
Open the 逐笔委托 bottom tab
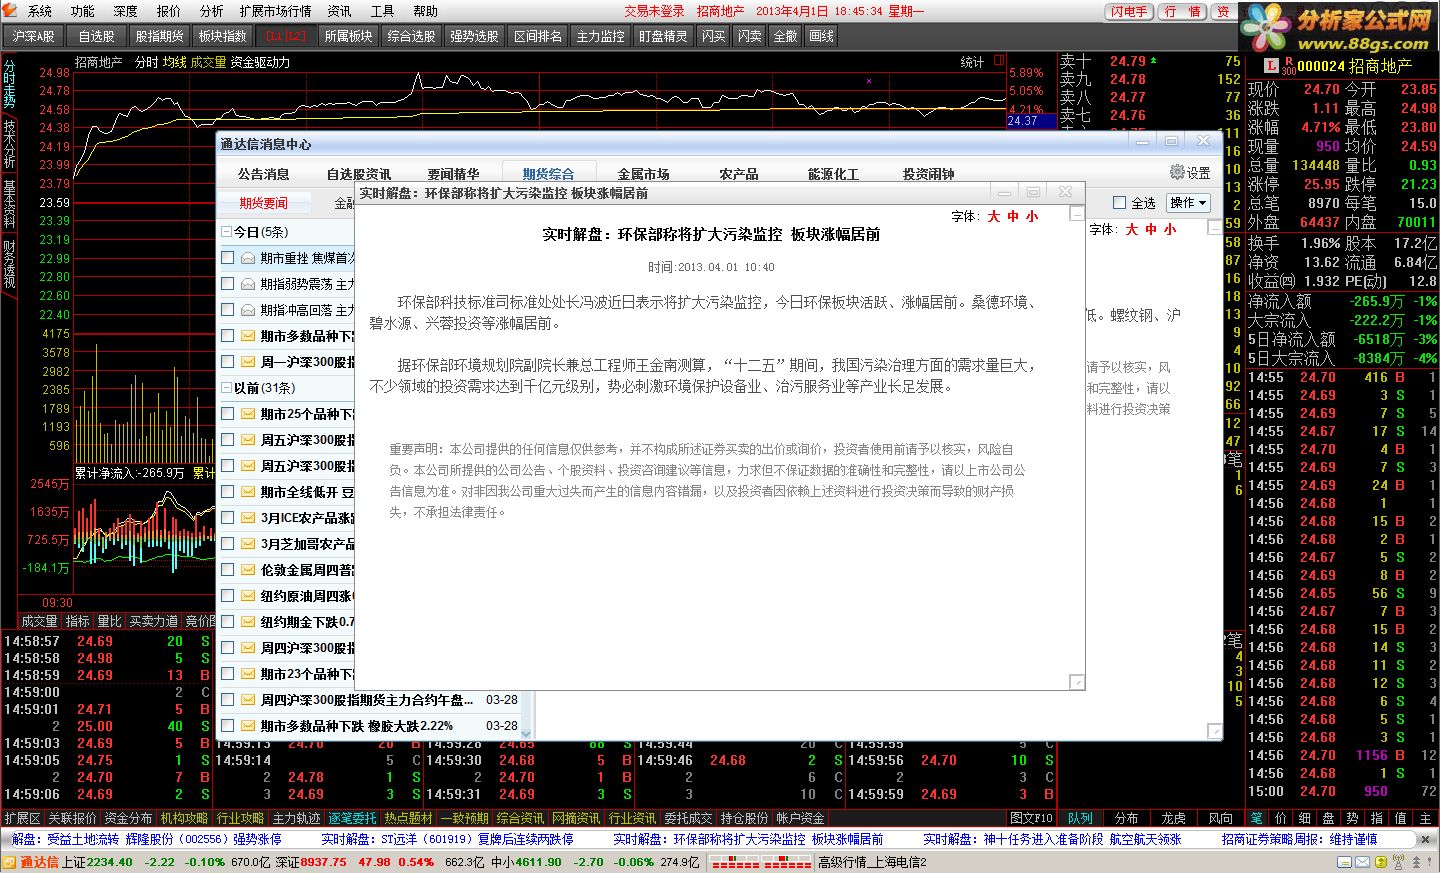click(353, 818)
